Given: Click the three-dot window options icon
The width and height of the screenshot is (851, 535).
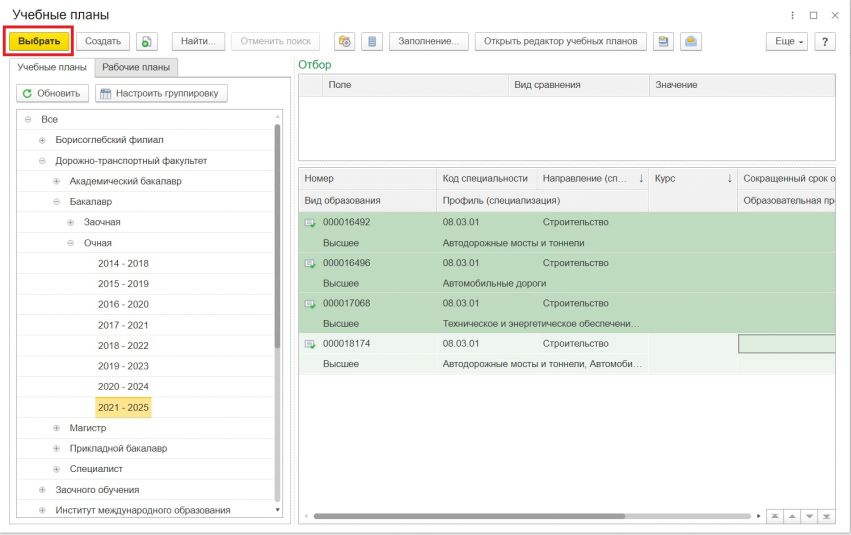Looking at the screenshot, I should point(792,15).
